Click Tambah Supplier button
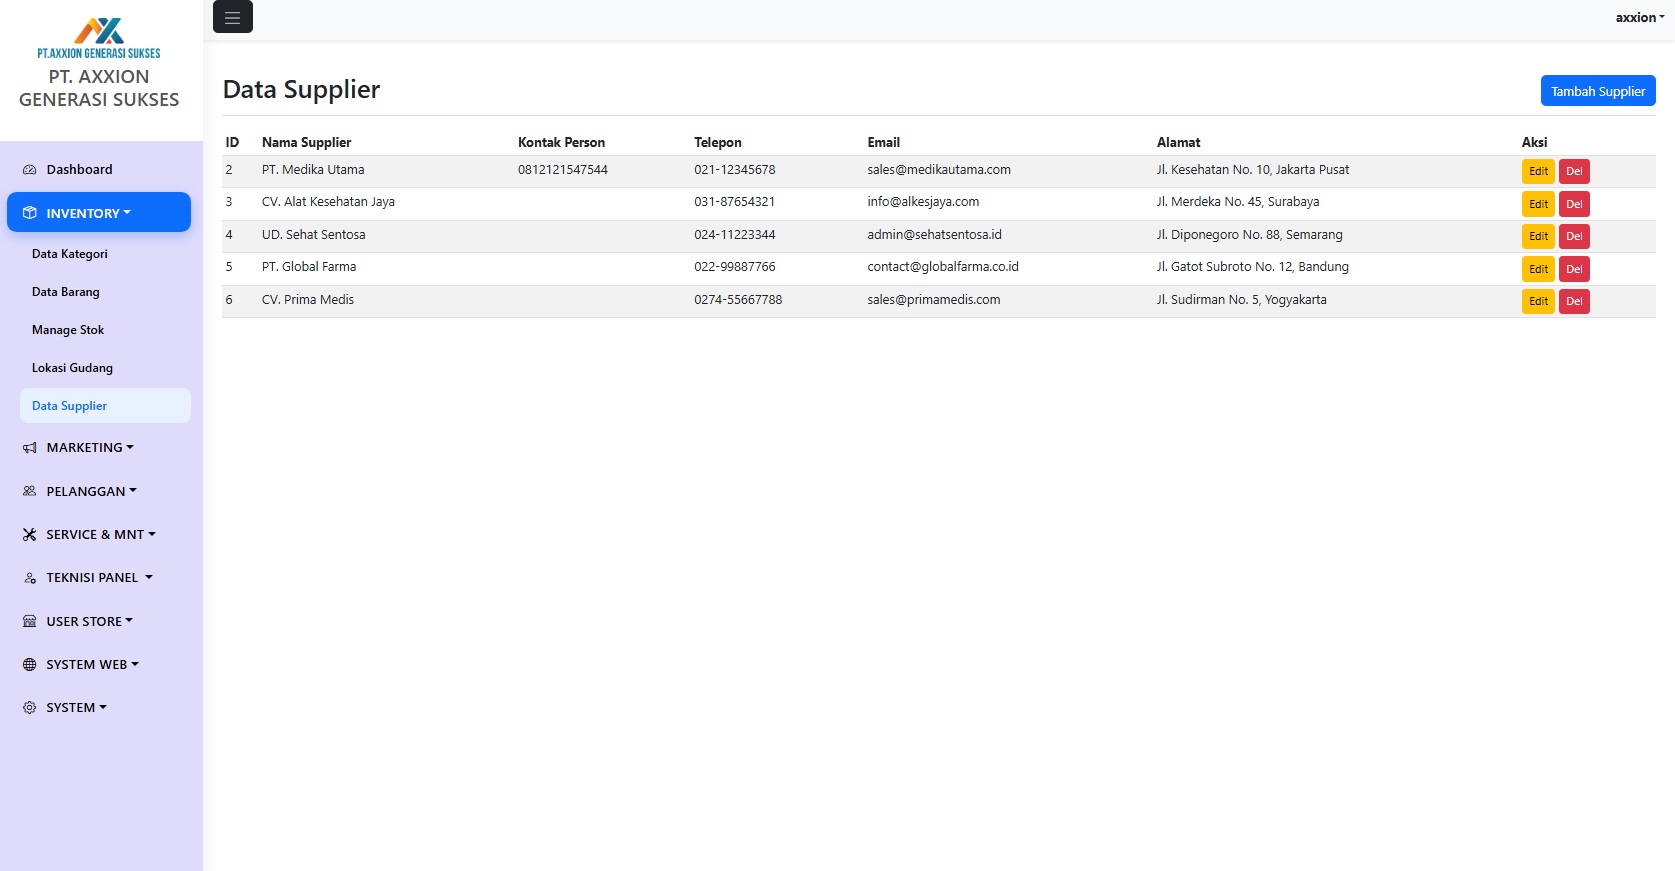Screen dimensions: 1675x871 click(1598, 91)
